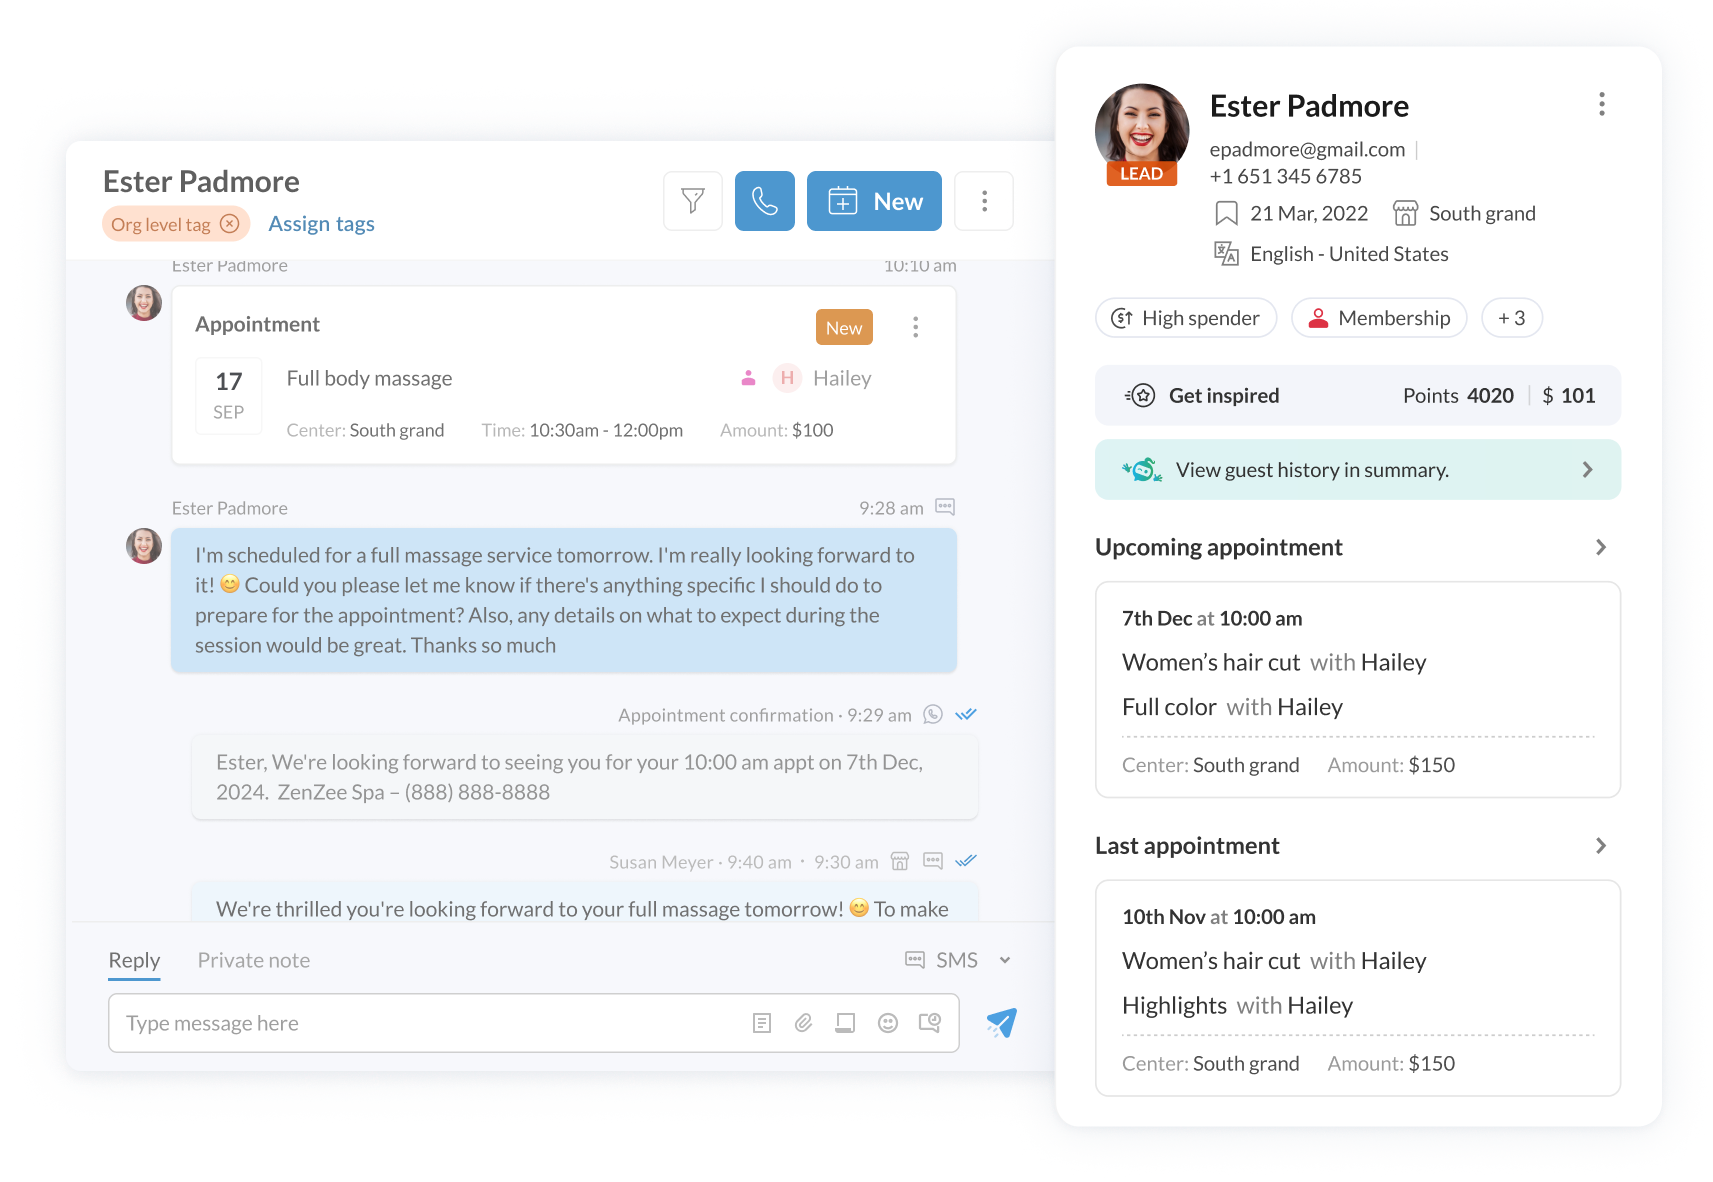Switch to the Private note tab

[254, 960]
